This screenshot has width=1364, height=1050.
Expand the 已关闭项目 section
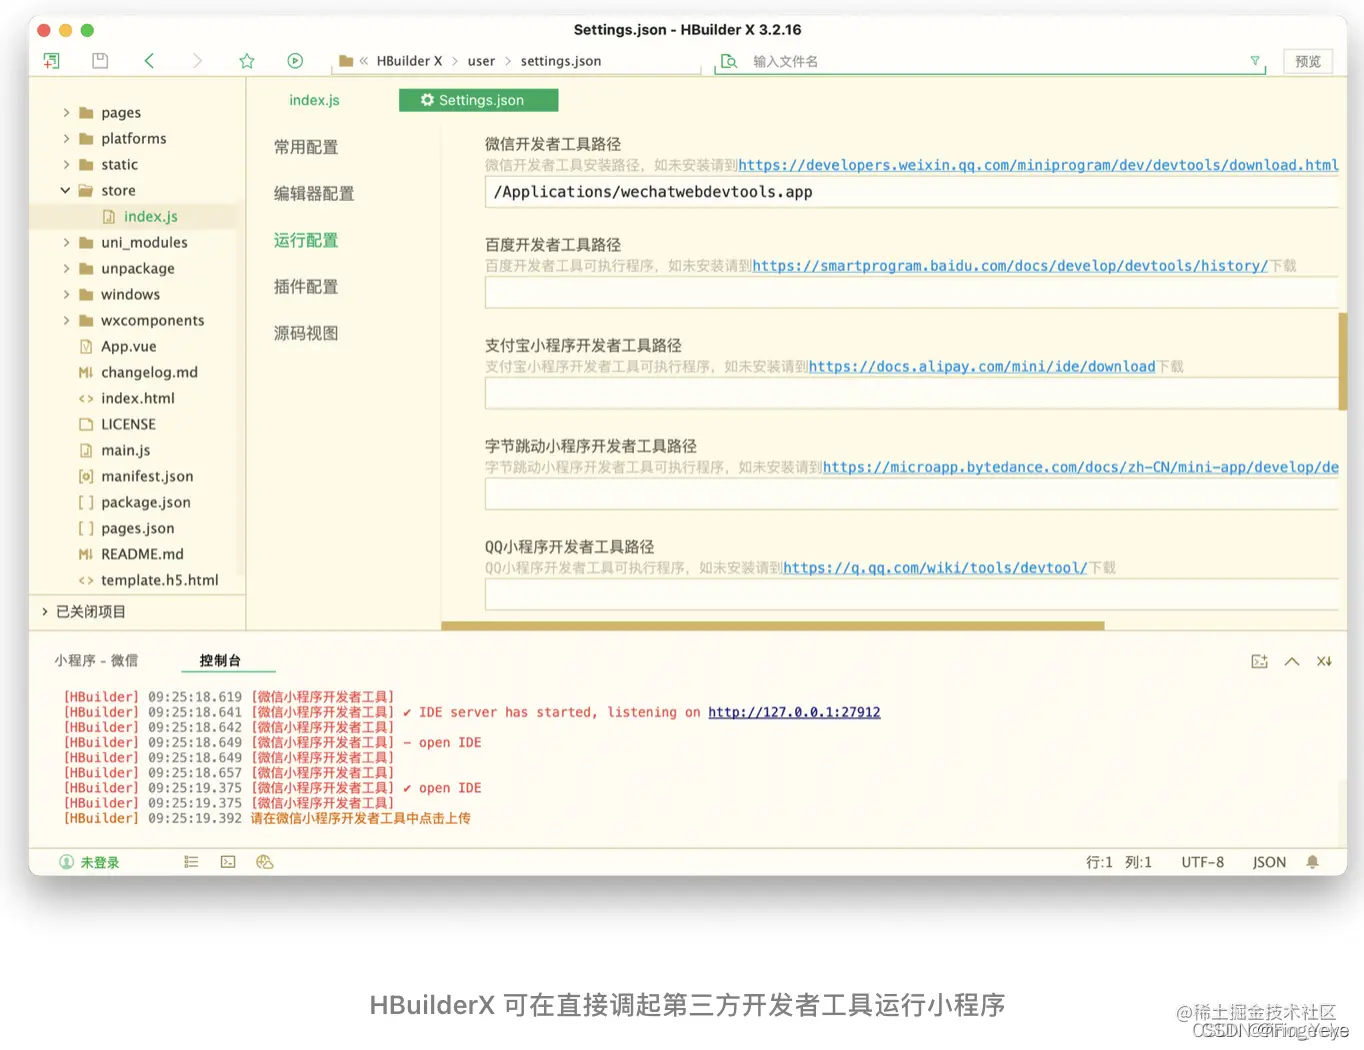tap(45, 612)
